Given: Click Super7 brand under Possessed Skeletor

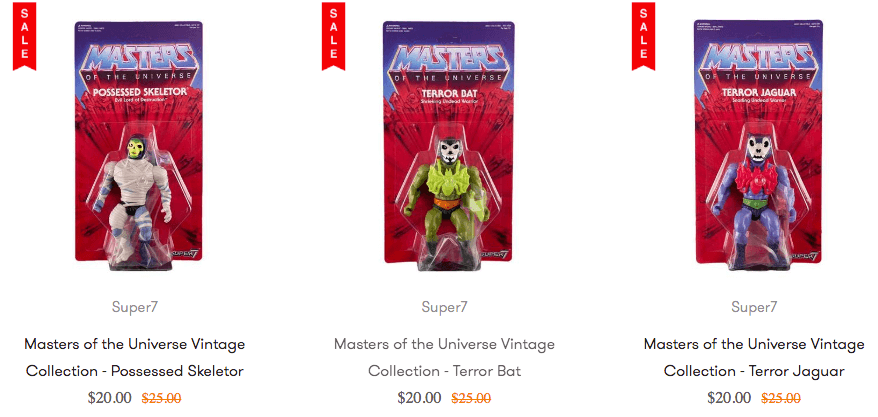Looking at the screenshot, I should pos(134,307).
